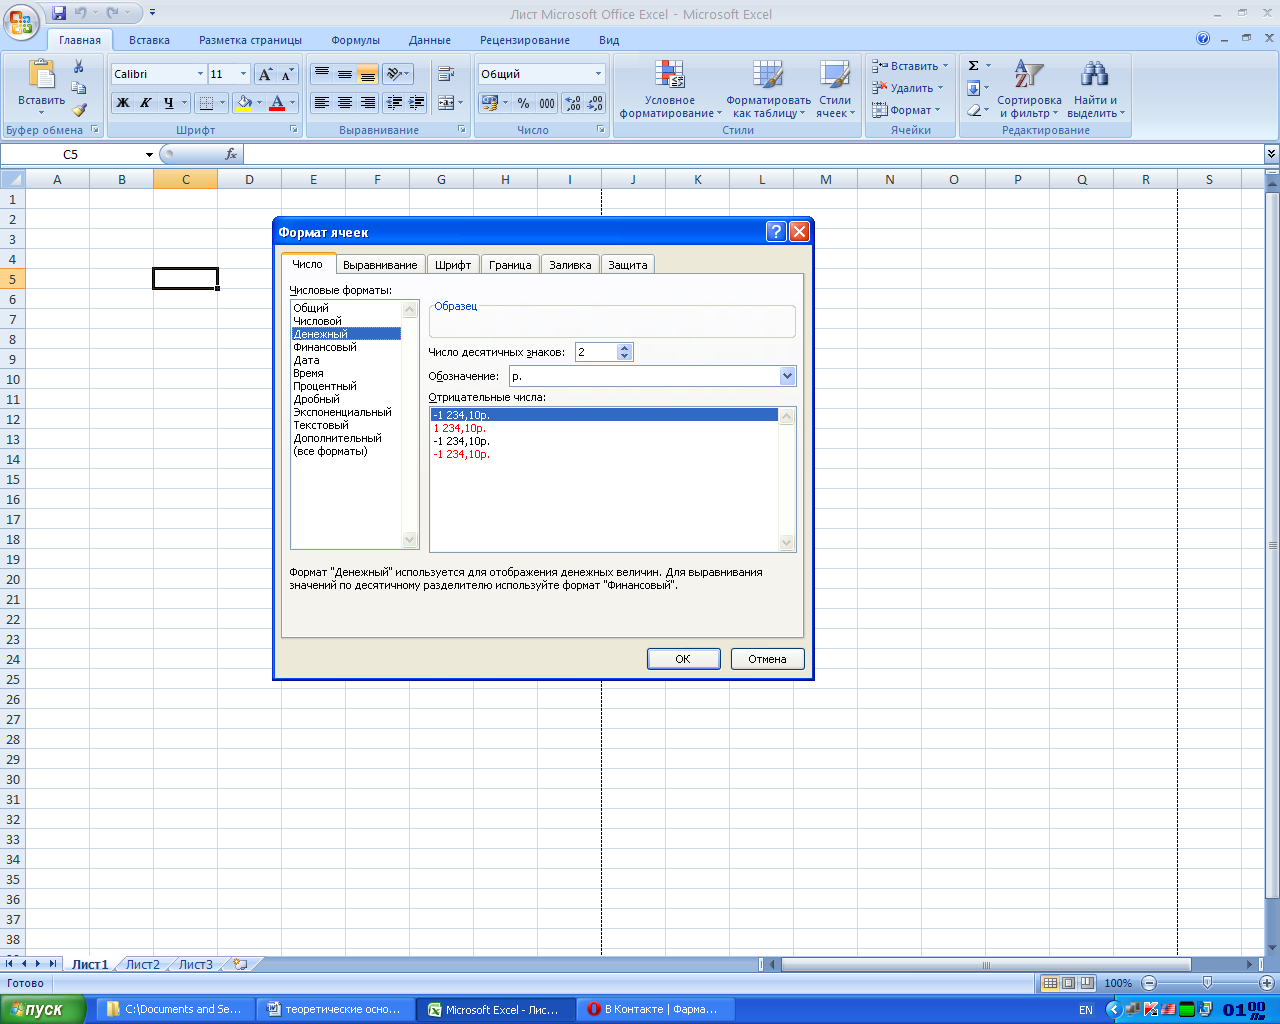The image size is (1280, 1024).
Task: Click the Cut scissors icon
Action: (x=79, y=67)
